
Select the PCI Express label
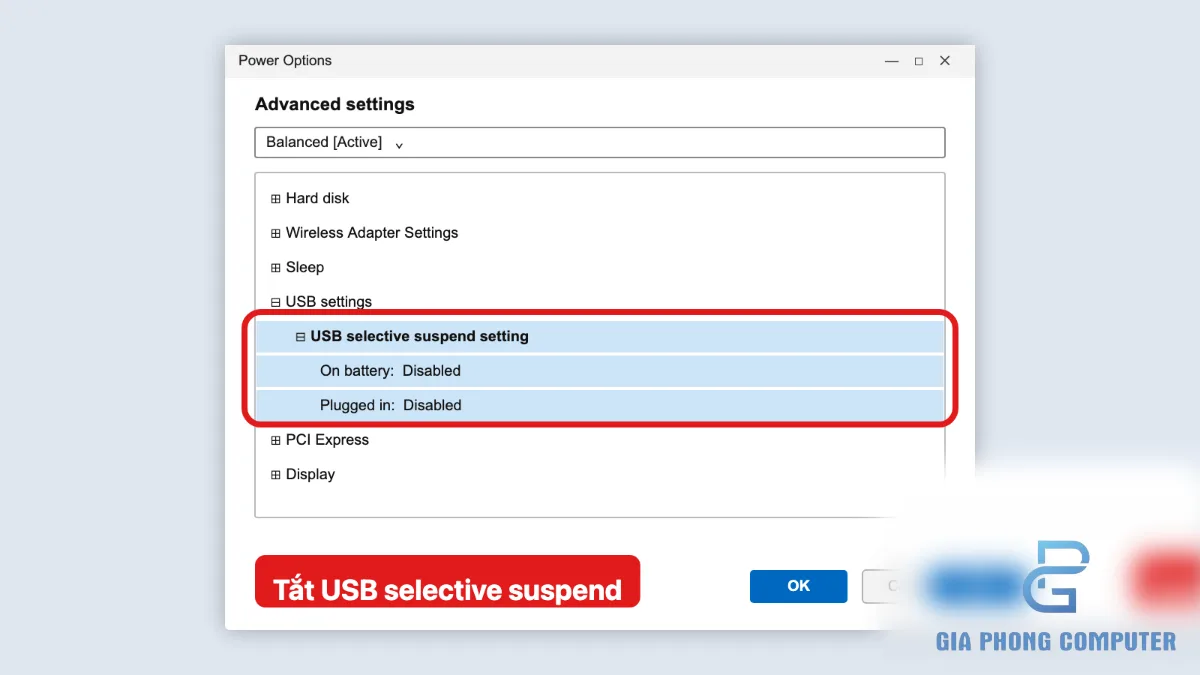coord(327,440)
